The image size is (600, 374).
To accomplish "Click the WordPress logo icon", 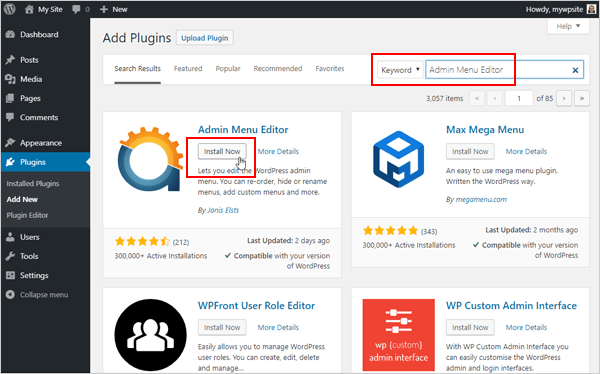I will 10,9.
